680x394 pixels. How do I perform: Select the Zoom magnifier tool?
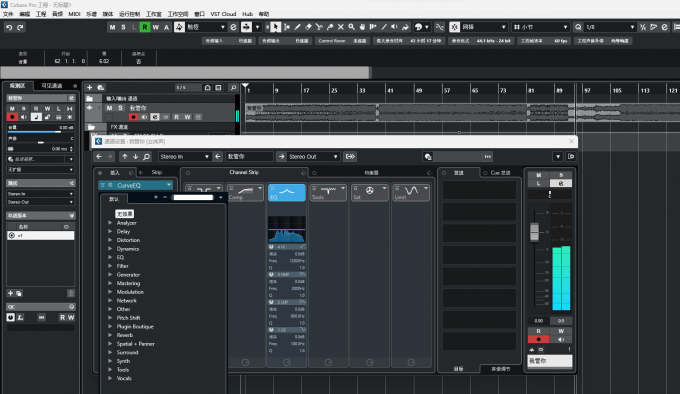(x=352, y=27)
